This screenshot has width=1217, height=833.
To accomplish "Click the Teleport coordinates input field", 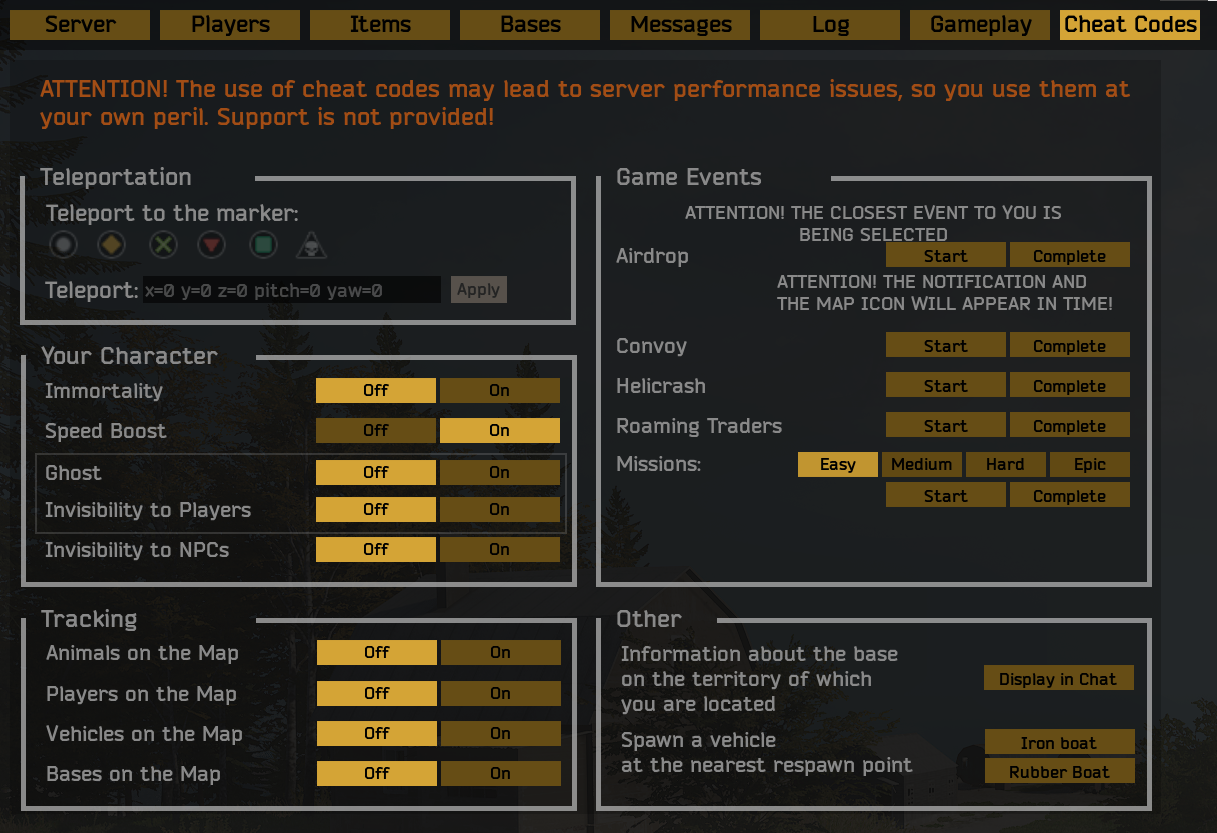I will [291, 291].
